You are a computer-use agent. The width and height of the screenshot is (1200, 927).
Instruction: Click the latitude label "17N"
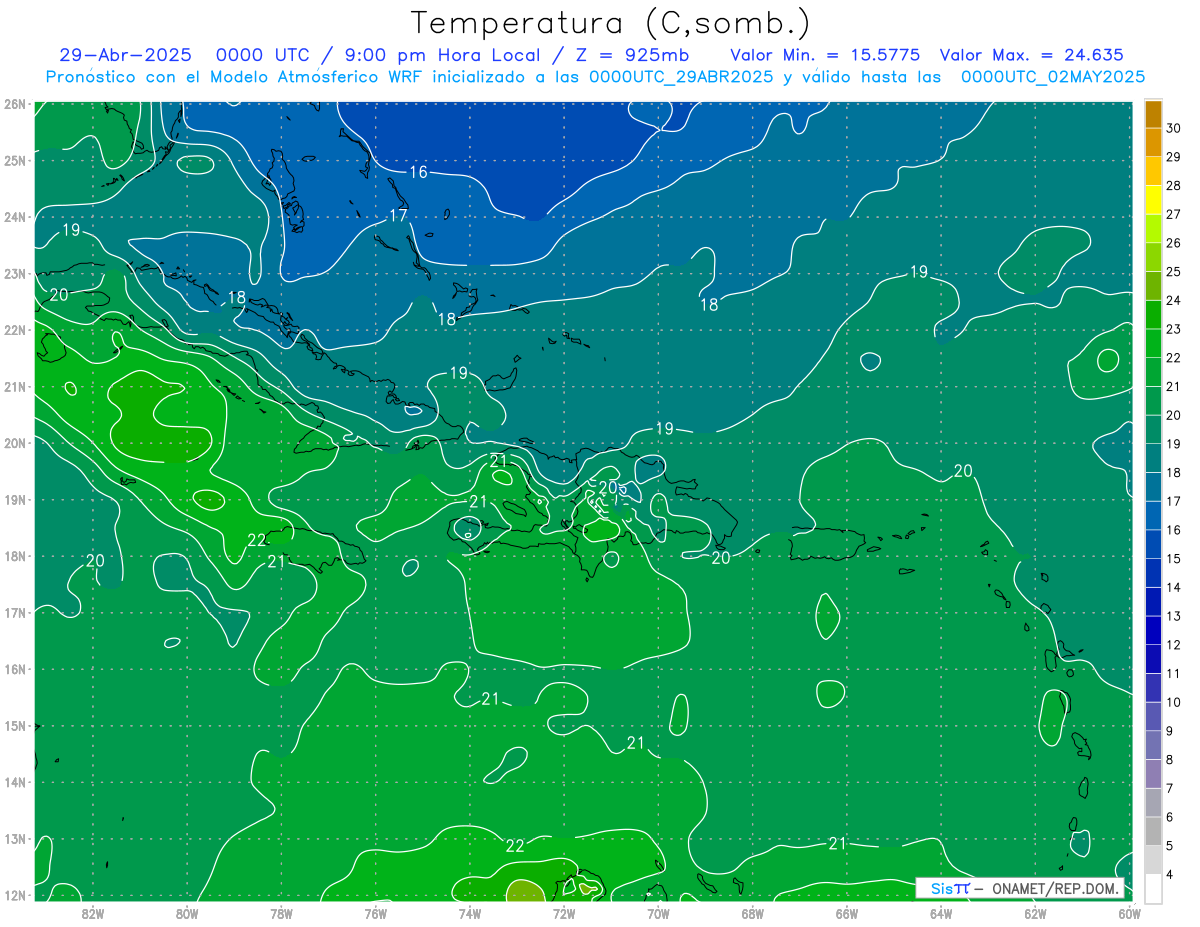click(14, 612)
